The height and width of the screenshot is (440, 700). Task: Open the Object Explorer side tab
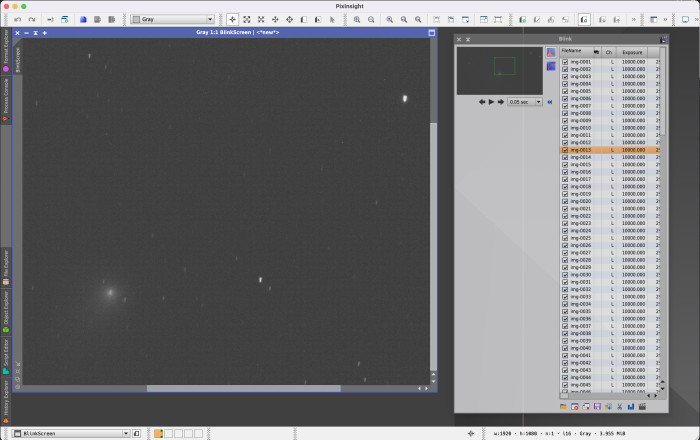coord(6,311)
